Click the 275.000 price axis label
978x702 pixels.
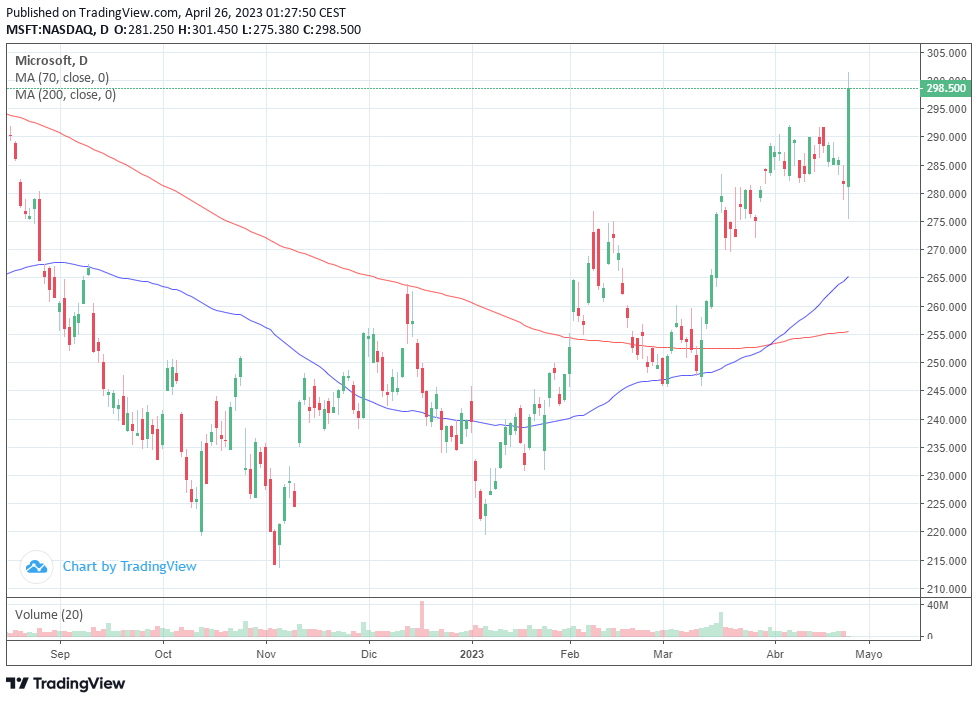click(x=946, y=222)
